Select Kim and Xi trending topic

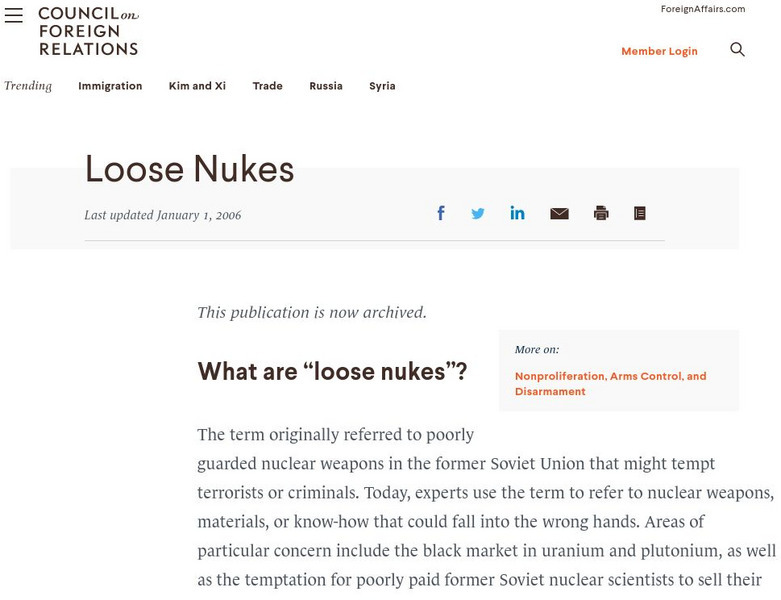pos(197,86)
